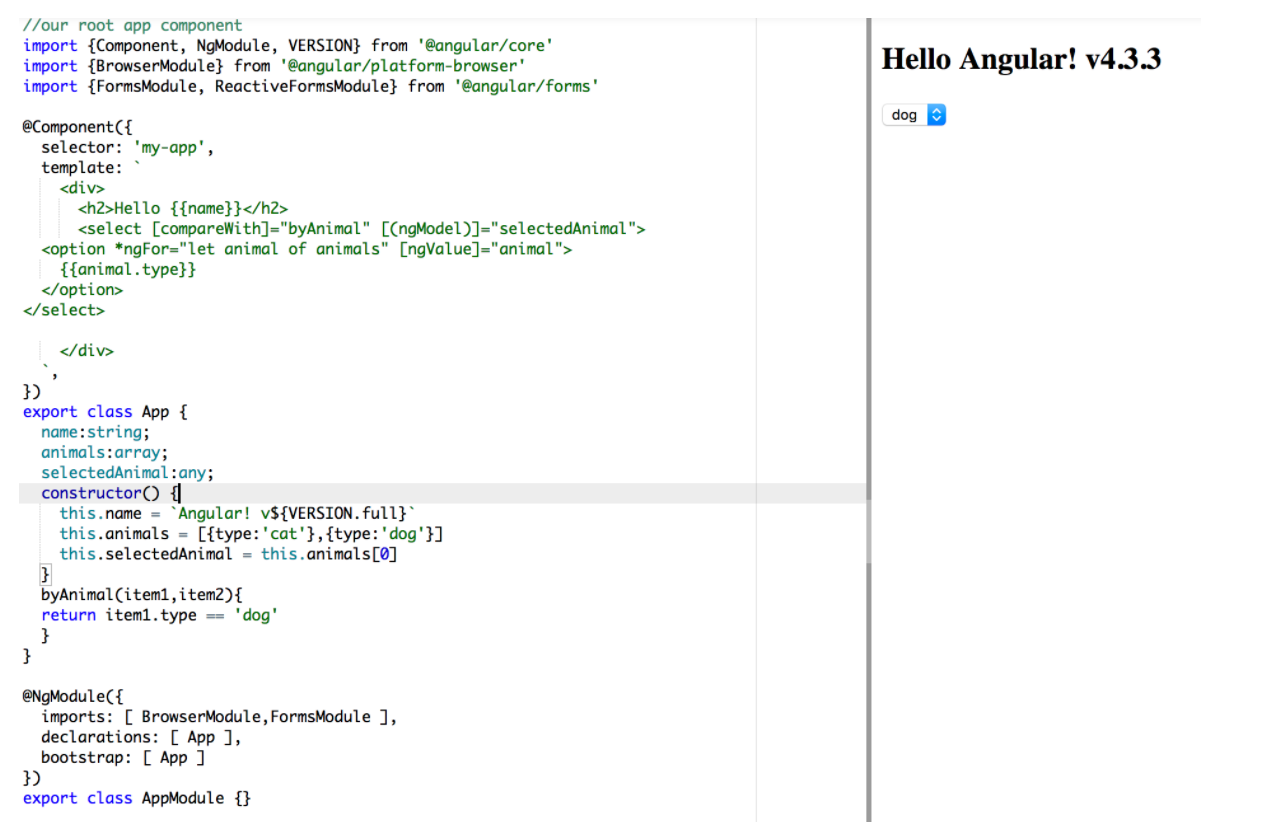Click the animals:array; declaration
This screenshot has width=1286, height=822.
click(x=105, y=452)
